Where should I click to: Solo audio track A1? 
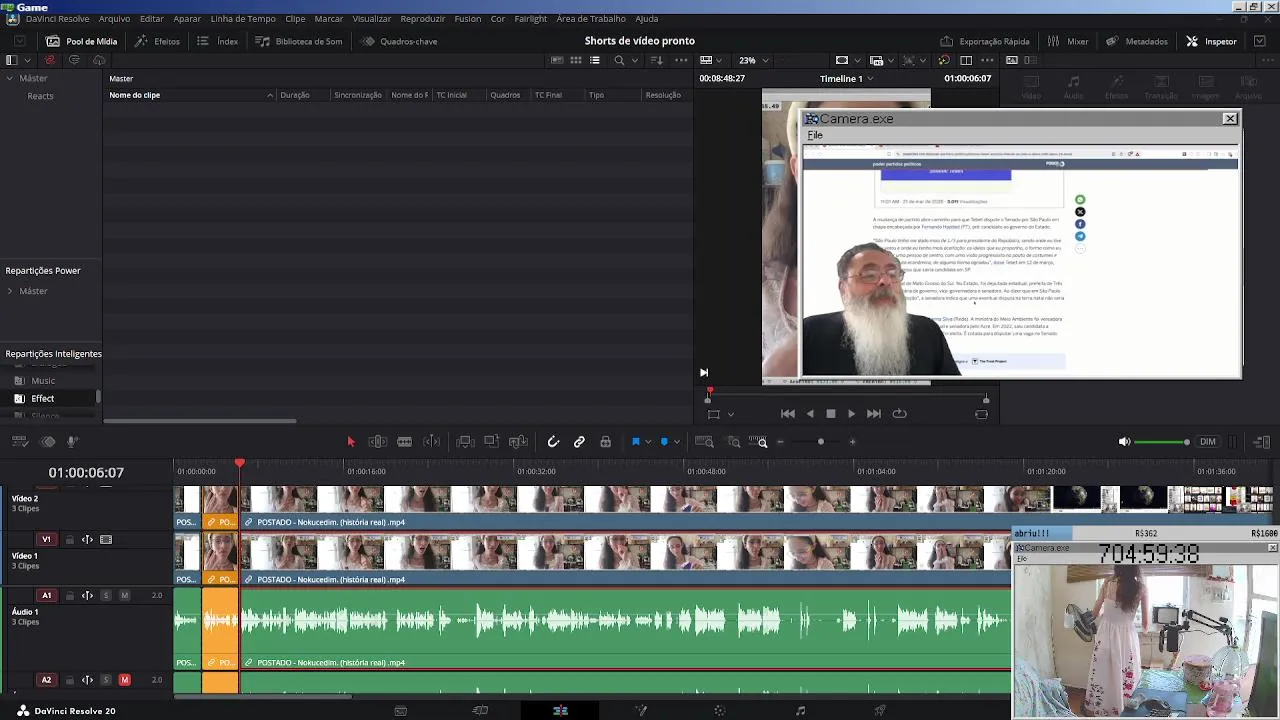[106, 596]
